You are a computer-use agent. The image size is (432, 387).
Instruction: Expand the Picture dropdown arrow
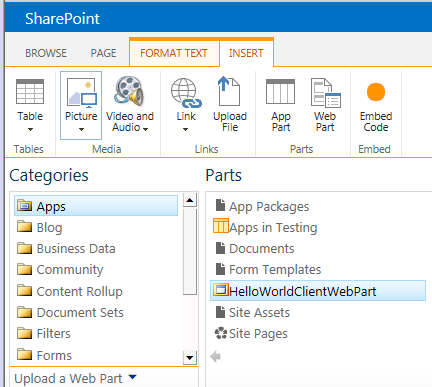(x=81, y=129)
